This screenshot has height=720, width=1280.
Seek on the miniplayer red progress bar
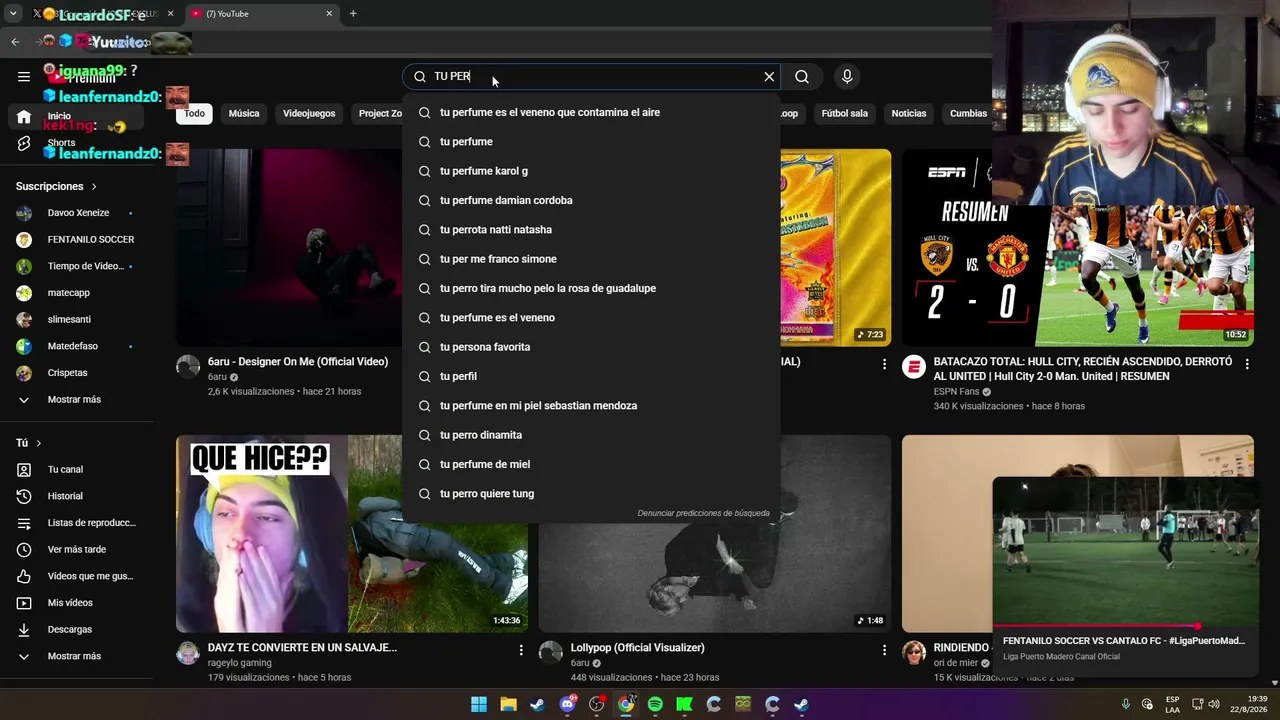1126,626
